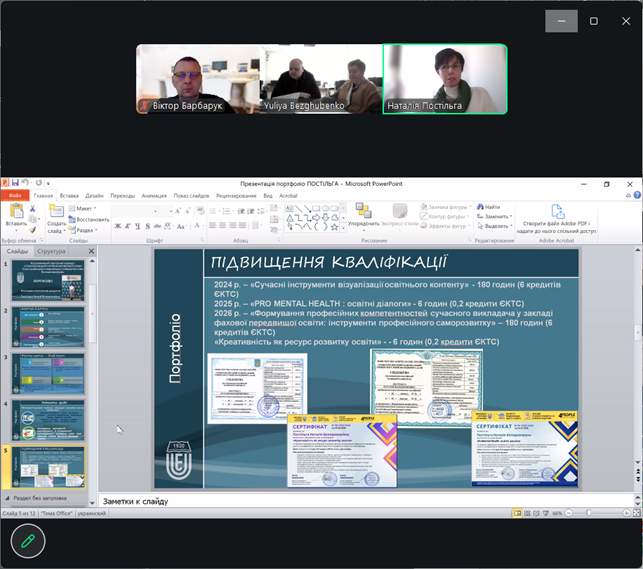Click the Arrange (Упорядочить) icon
643x569 pixels.
pos(363,211)
